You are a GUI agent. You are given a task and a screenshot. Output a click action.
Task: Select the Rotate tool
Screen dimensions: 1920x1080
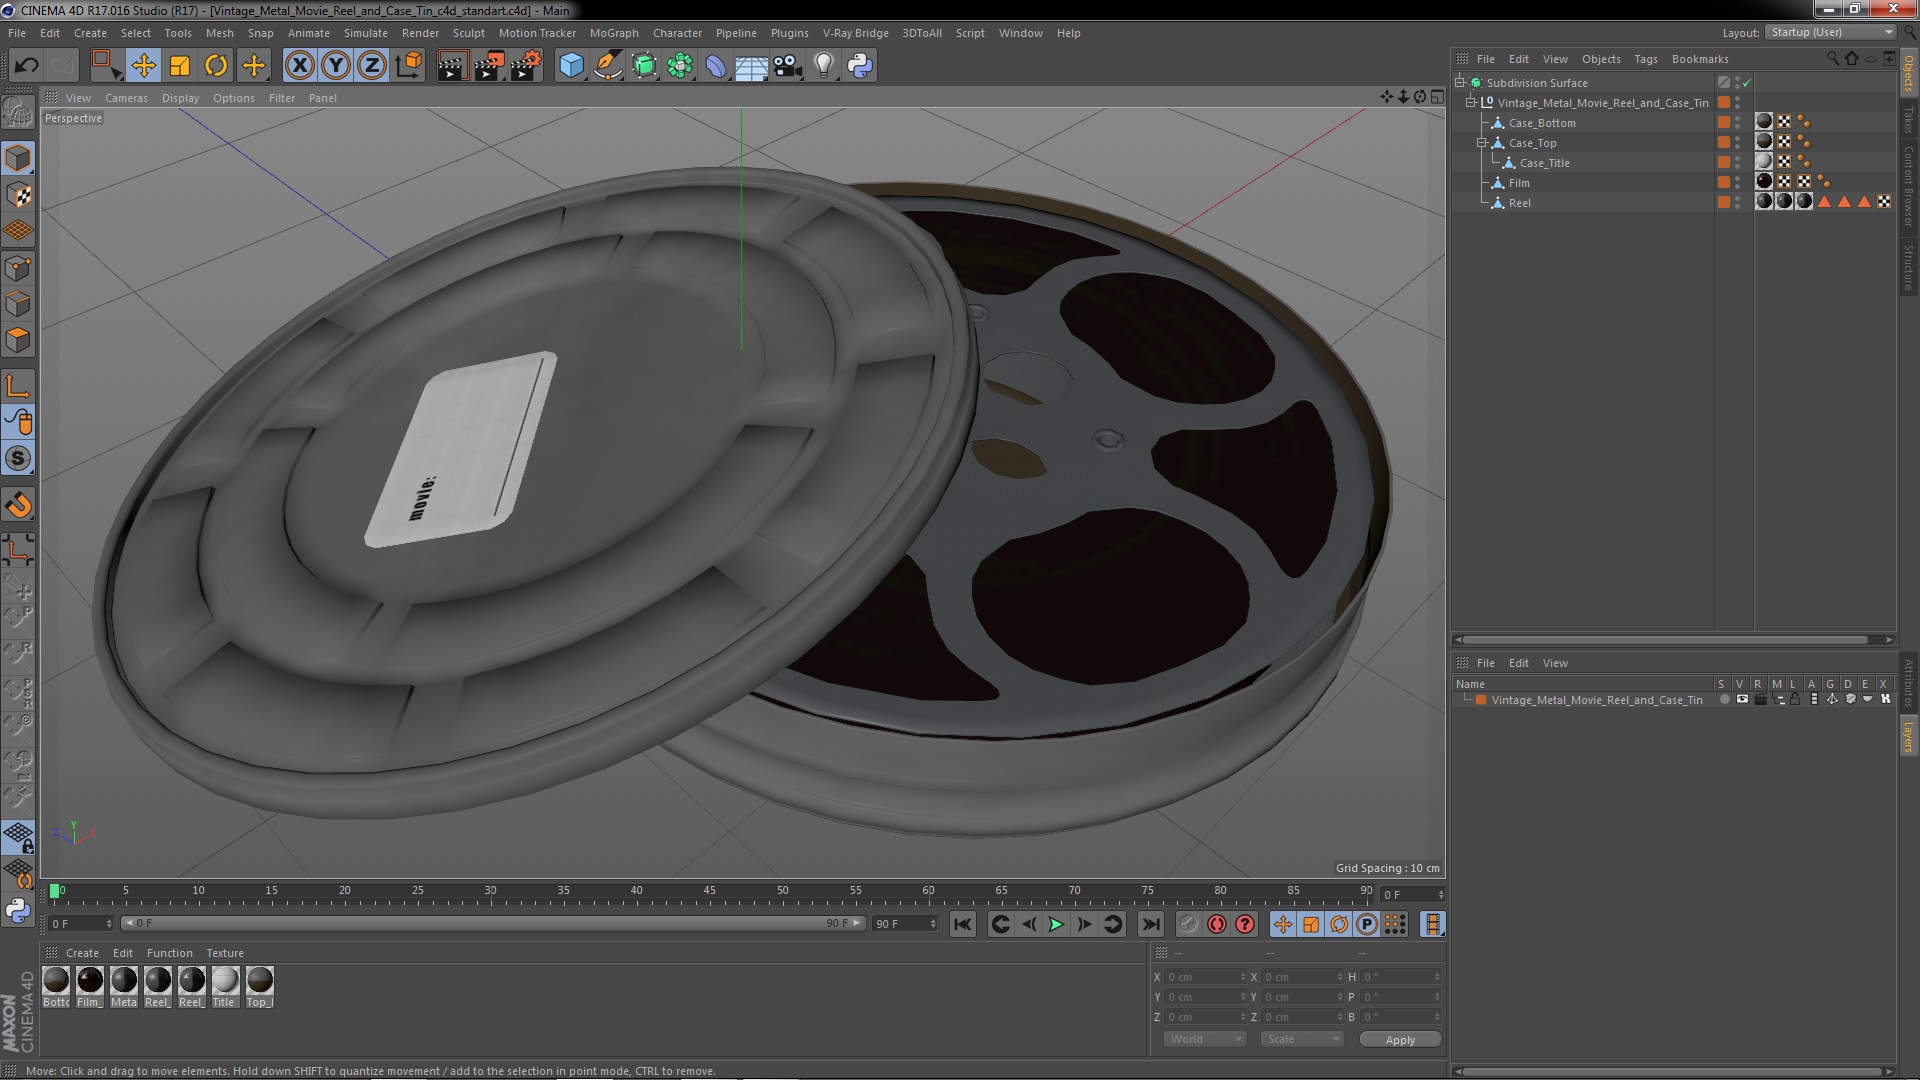tap(216, 66)
